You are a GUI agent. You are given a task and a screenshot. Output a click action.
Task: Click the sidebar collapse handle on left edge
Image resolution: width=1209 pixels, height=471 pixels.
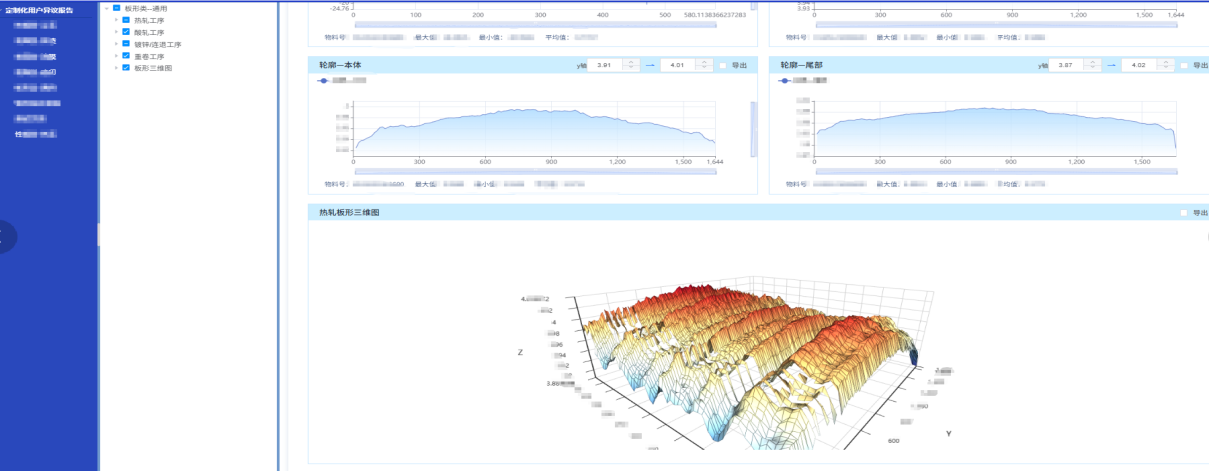coord(5,236)
